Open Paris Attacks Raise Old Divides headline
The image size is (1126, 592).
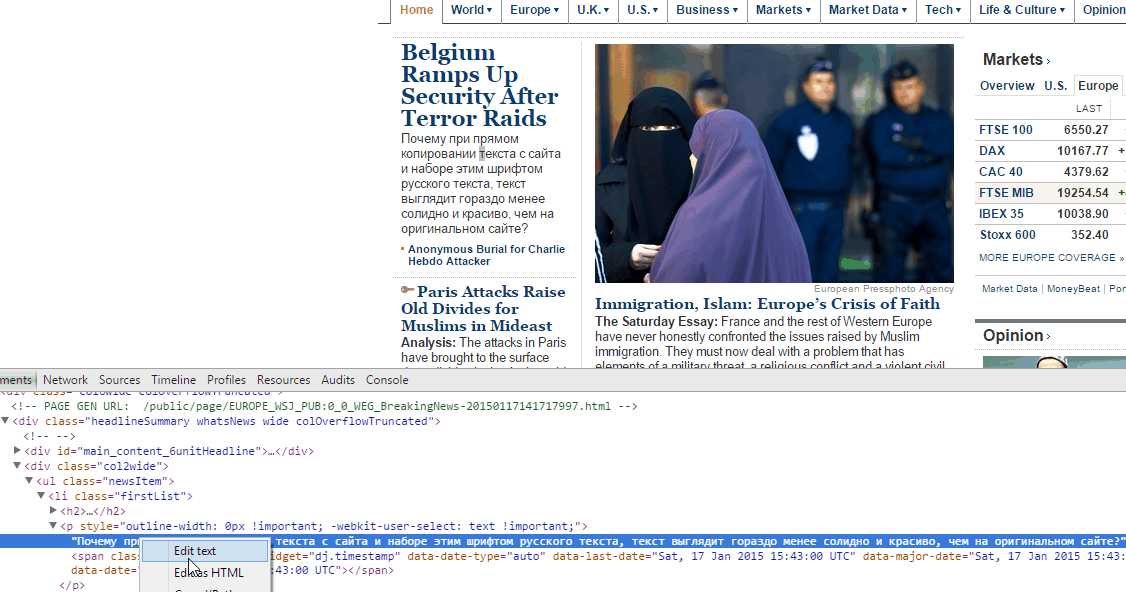(483, 308)
